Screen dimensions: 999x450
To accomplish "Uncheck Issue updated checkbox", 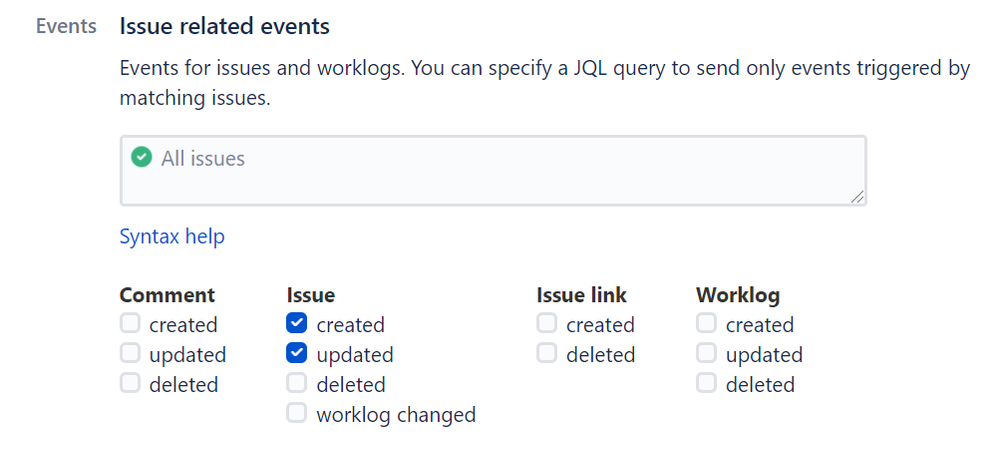I will click(x=297, y=353).
